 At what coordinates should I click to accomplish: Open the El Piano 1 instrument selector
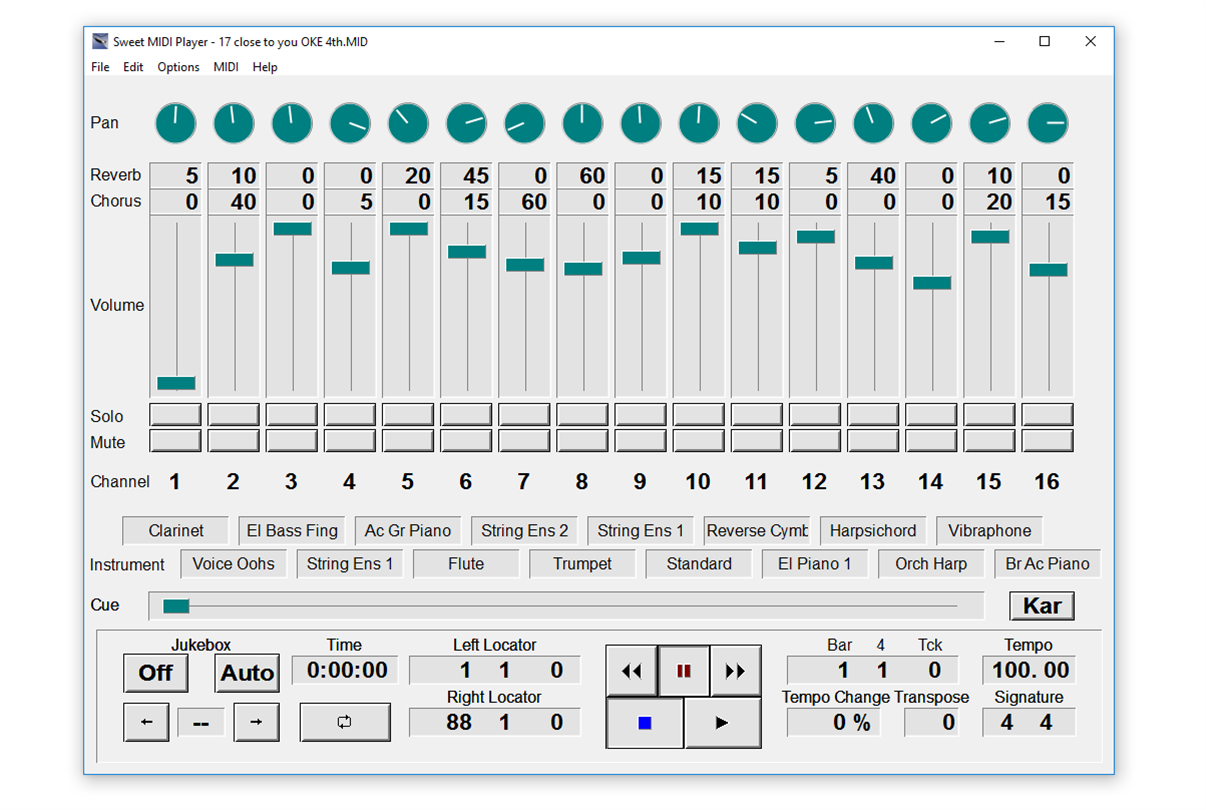815,564
